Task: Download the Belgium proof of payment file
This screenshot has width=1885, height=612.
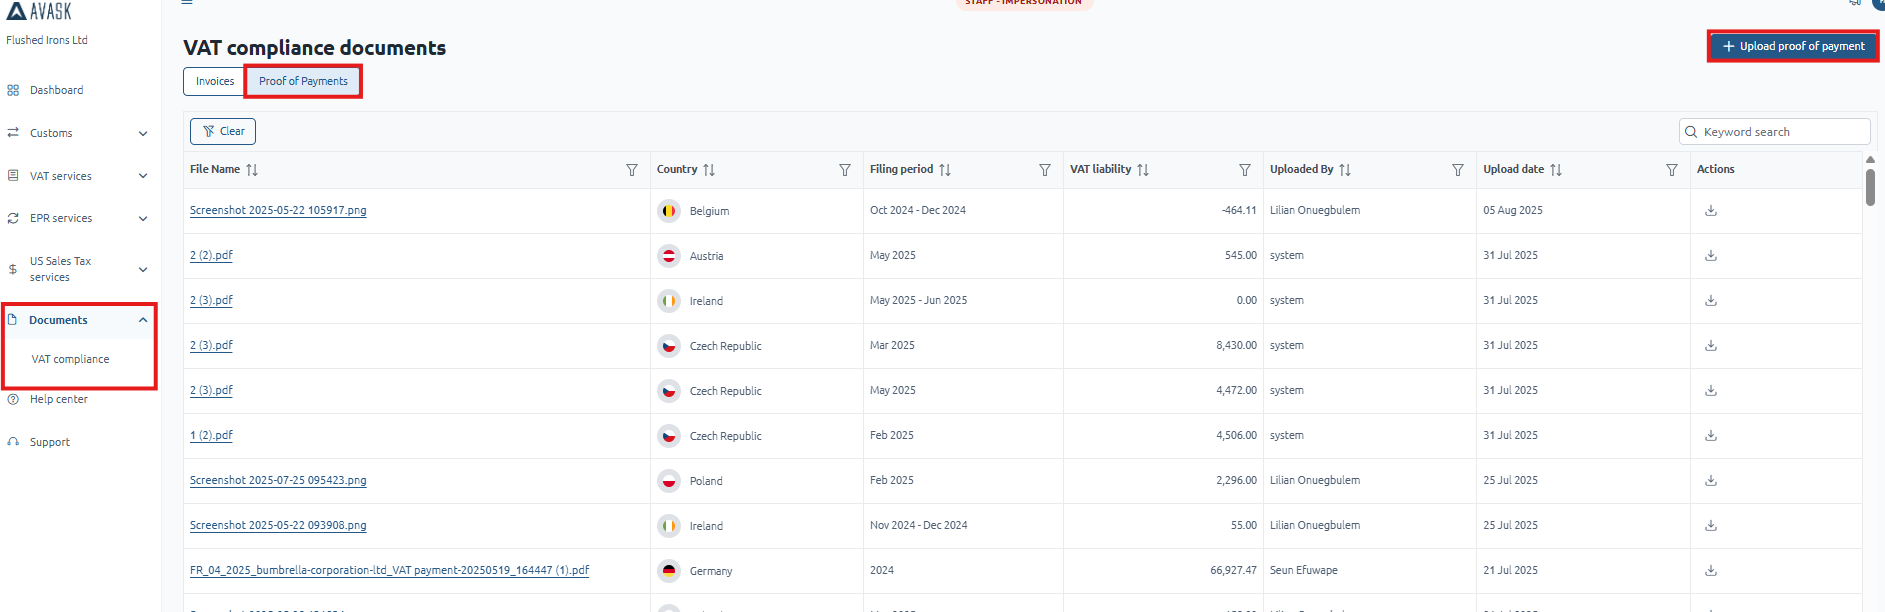Action: [1710, 211]
